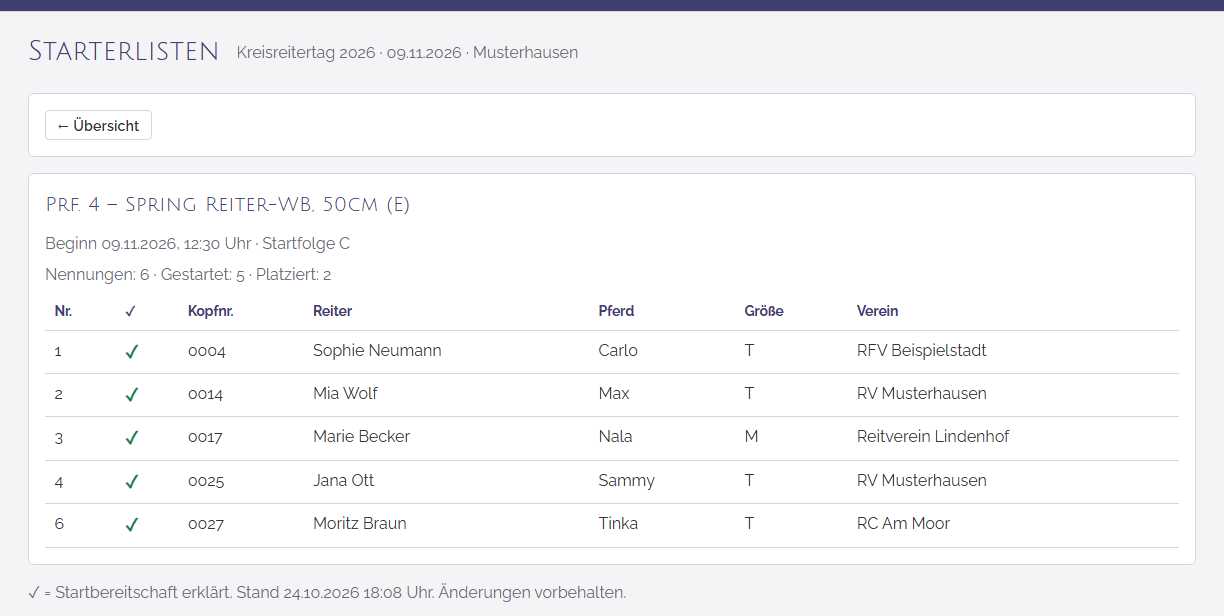
Task: Go back via the Übersicht button
Action: click(98, 125)
